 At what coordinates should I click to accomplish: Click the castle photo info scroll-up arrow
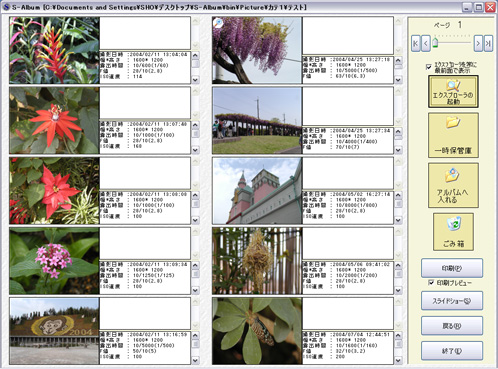point(398,195)
